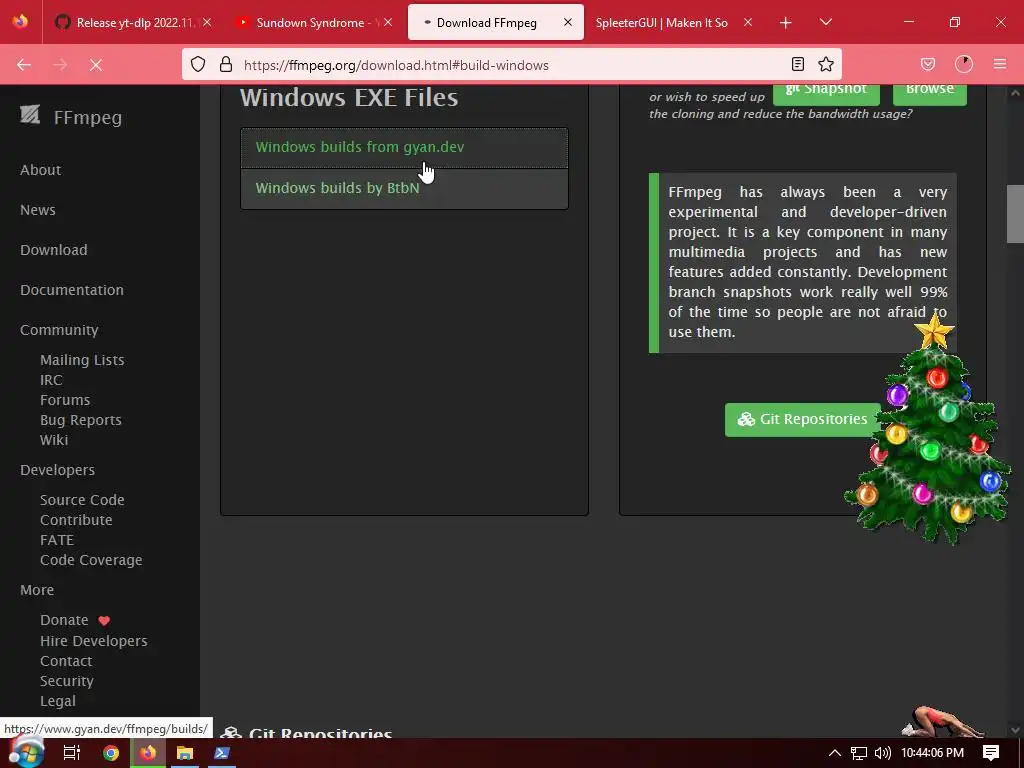The height and width of the screenshot is (768, 1024).
Task: Close the Sundown Syndrome tab
Action: (388, 22)
